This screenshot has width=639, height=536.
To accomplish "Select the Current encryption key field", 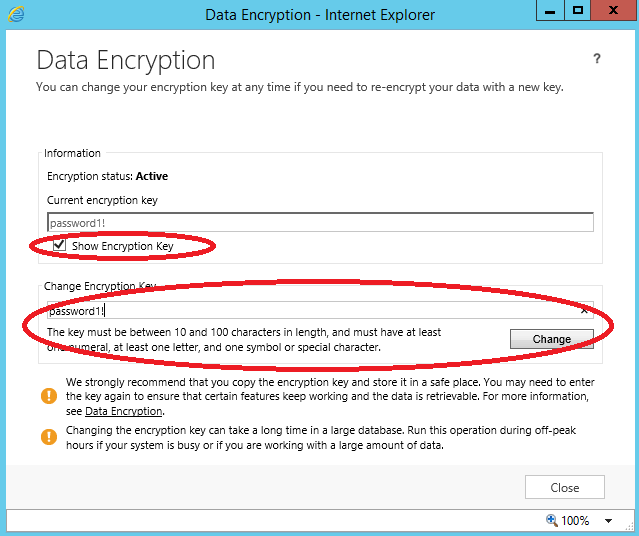I will tap(320, 223).
